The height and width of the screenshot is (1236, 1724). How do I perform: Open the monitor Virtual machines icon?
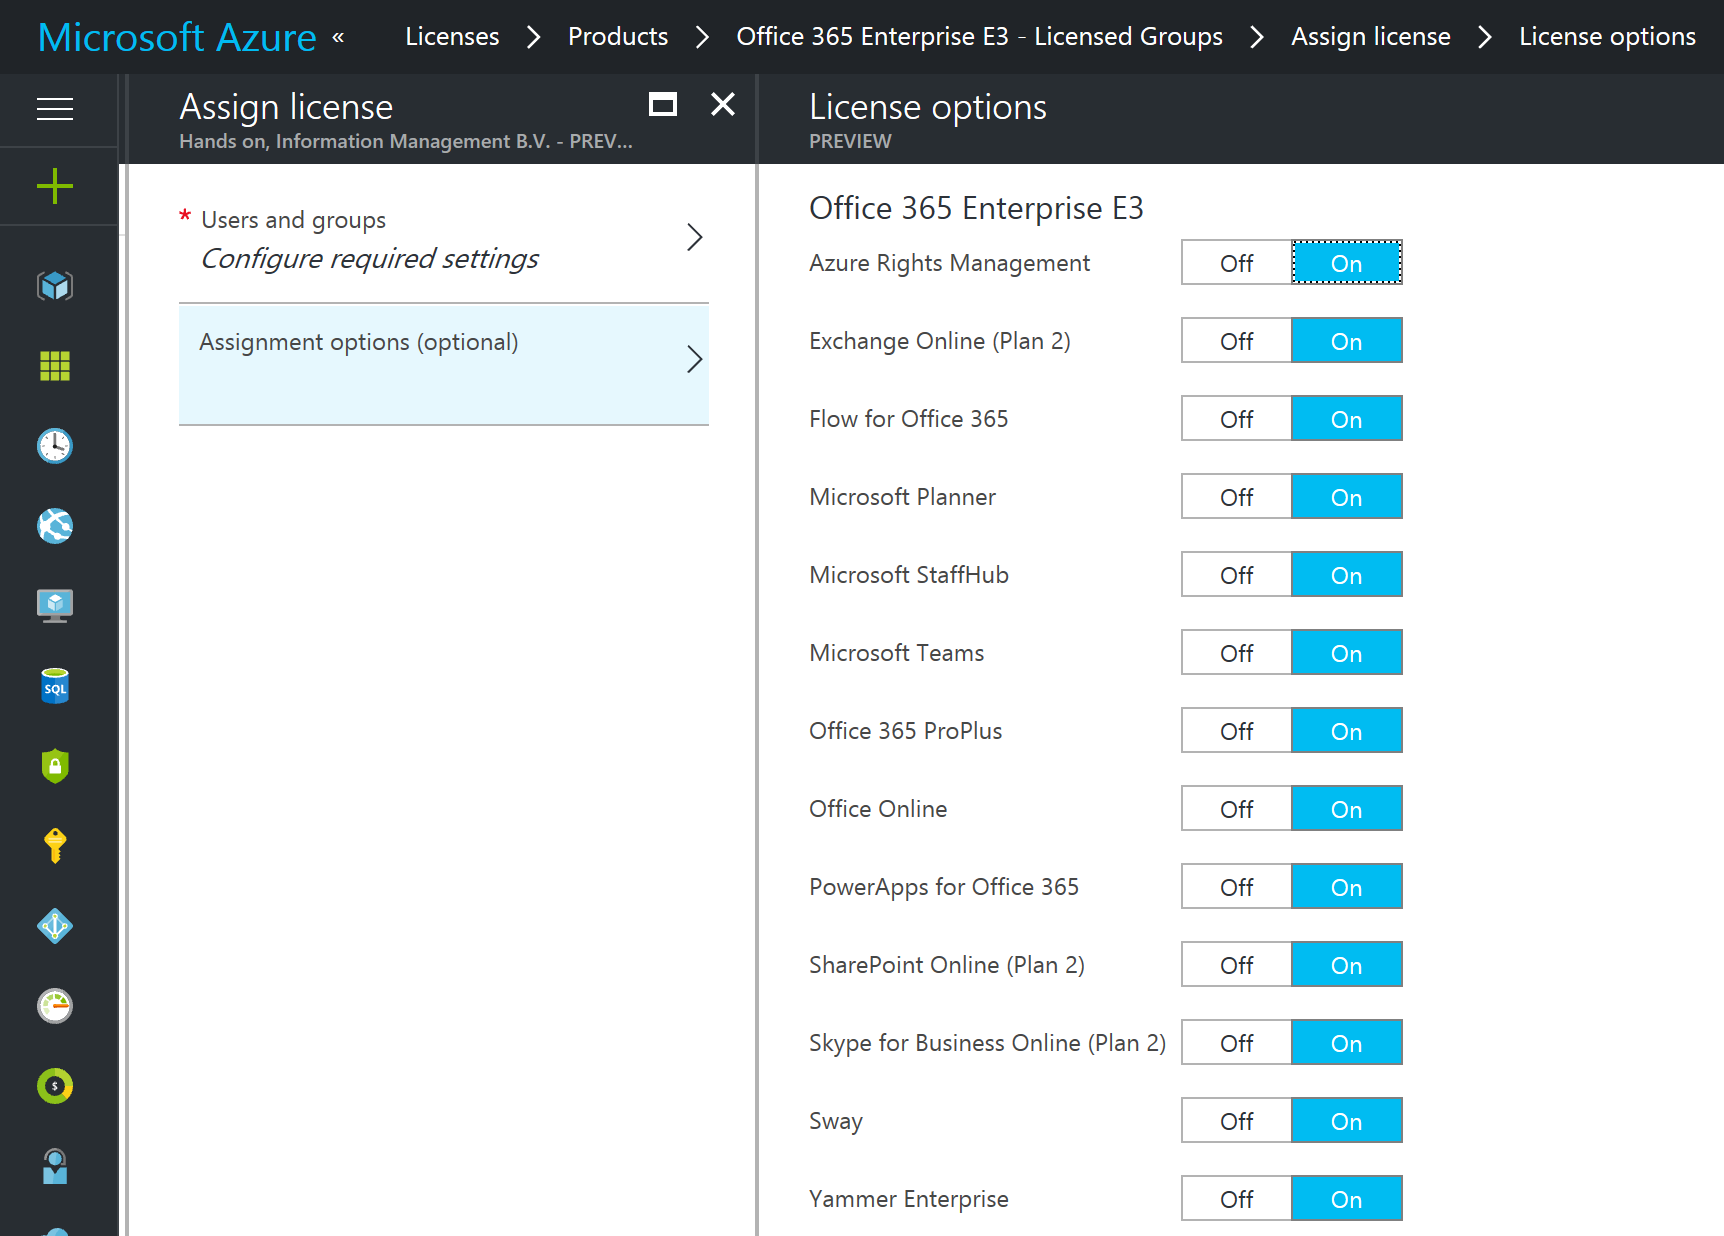click(x=55, y=606)
